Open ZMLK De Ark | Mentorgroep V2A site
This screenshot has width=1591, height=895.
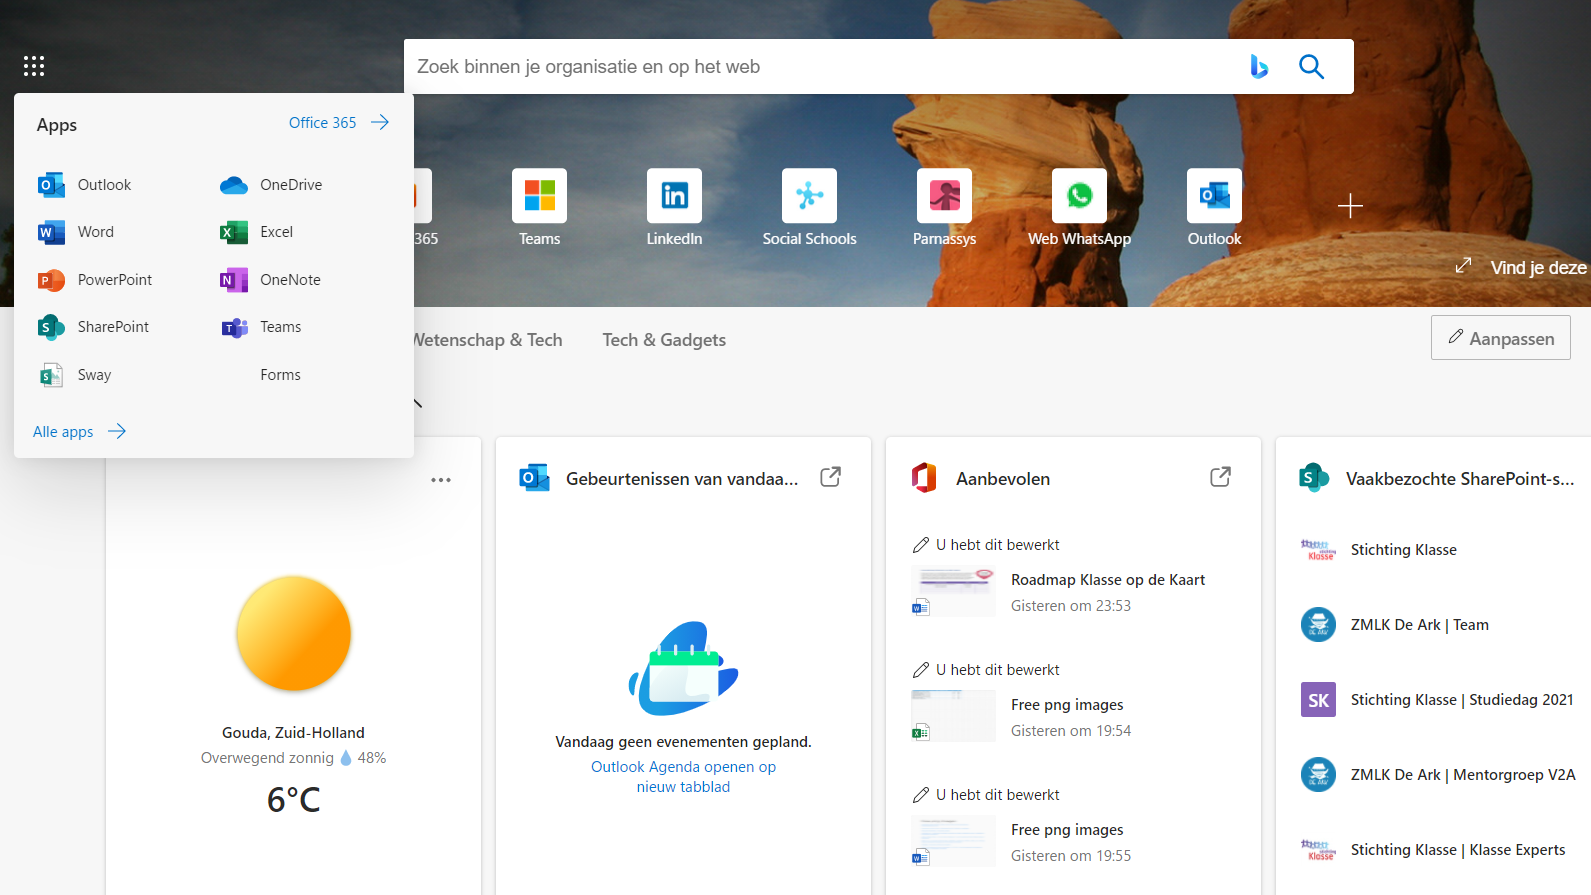[x=1463, y=775]
